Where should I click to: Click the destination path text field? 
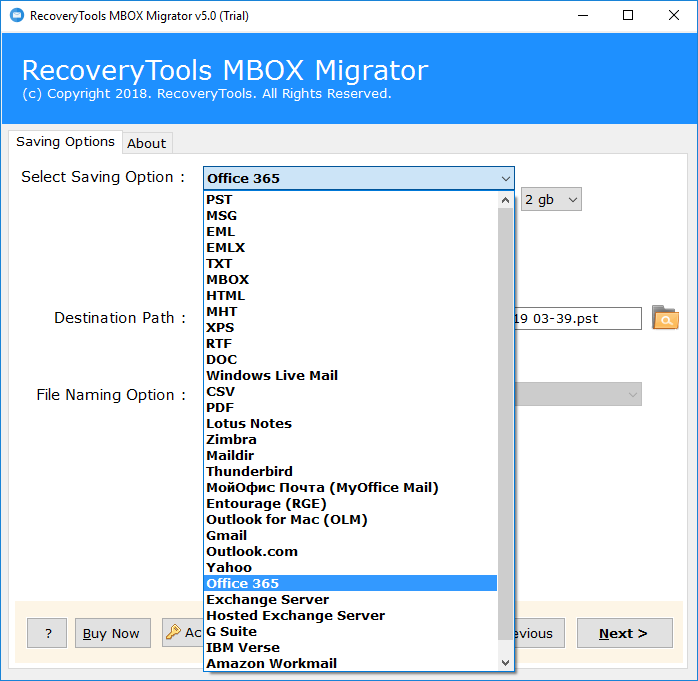(578, 318)
